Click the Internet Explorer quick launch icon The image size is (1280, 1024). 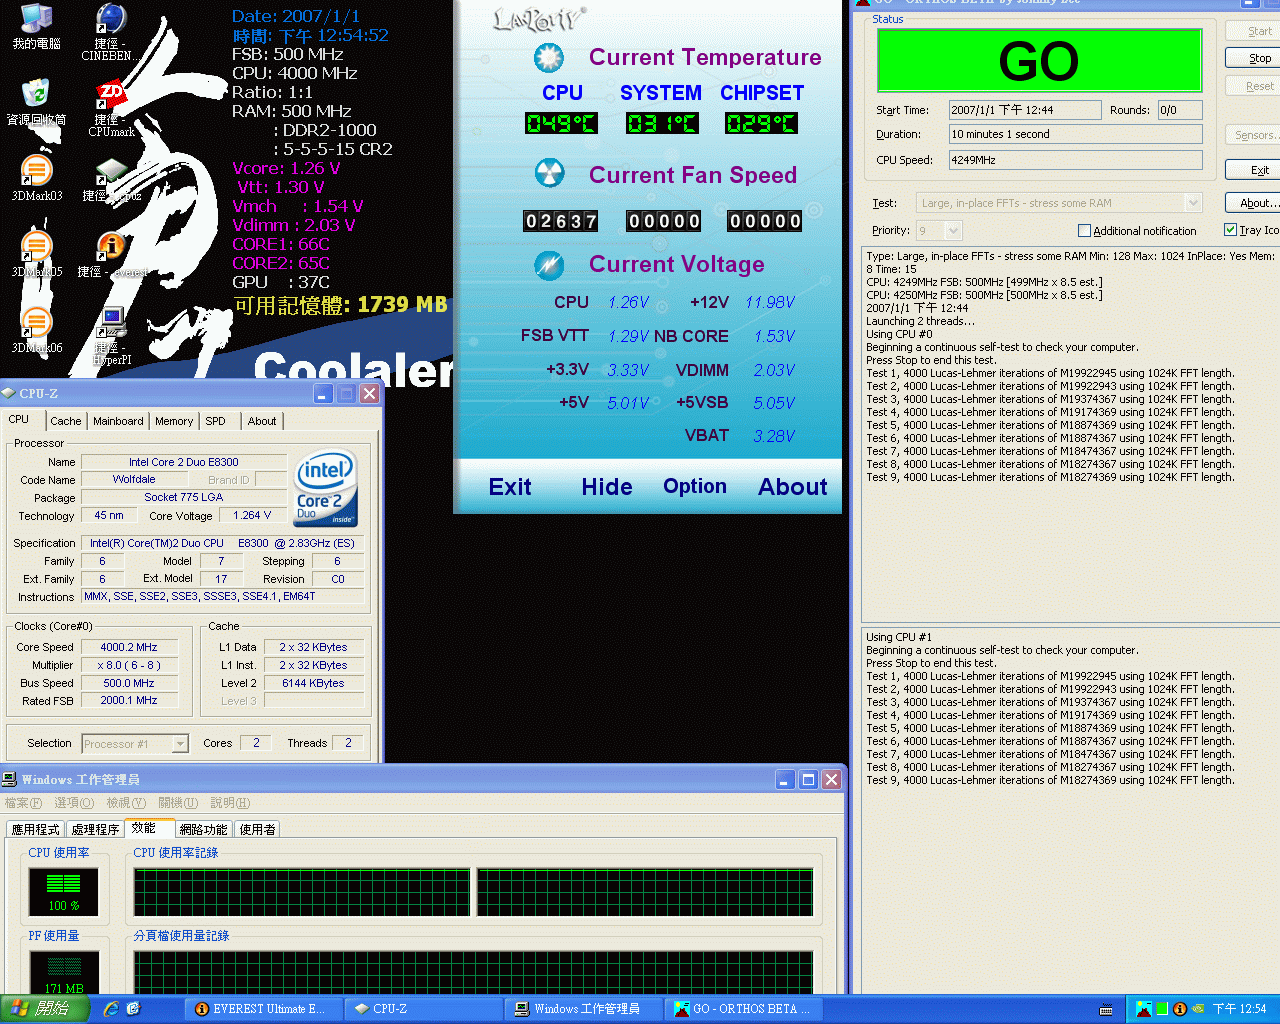pos(111,1009)
